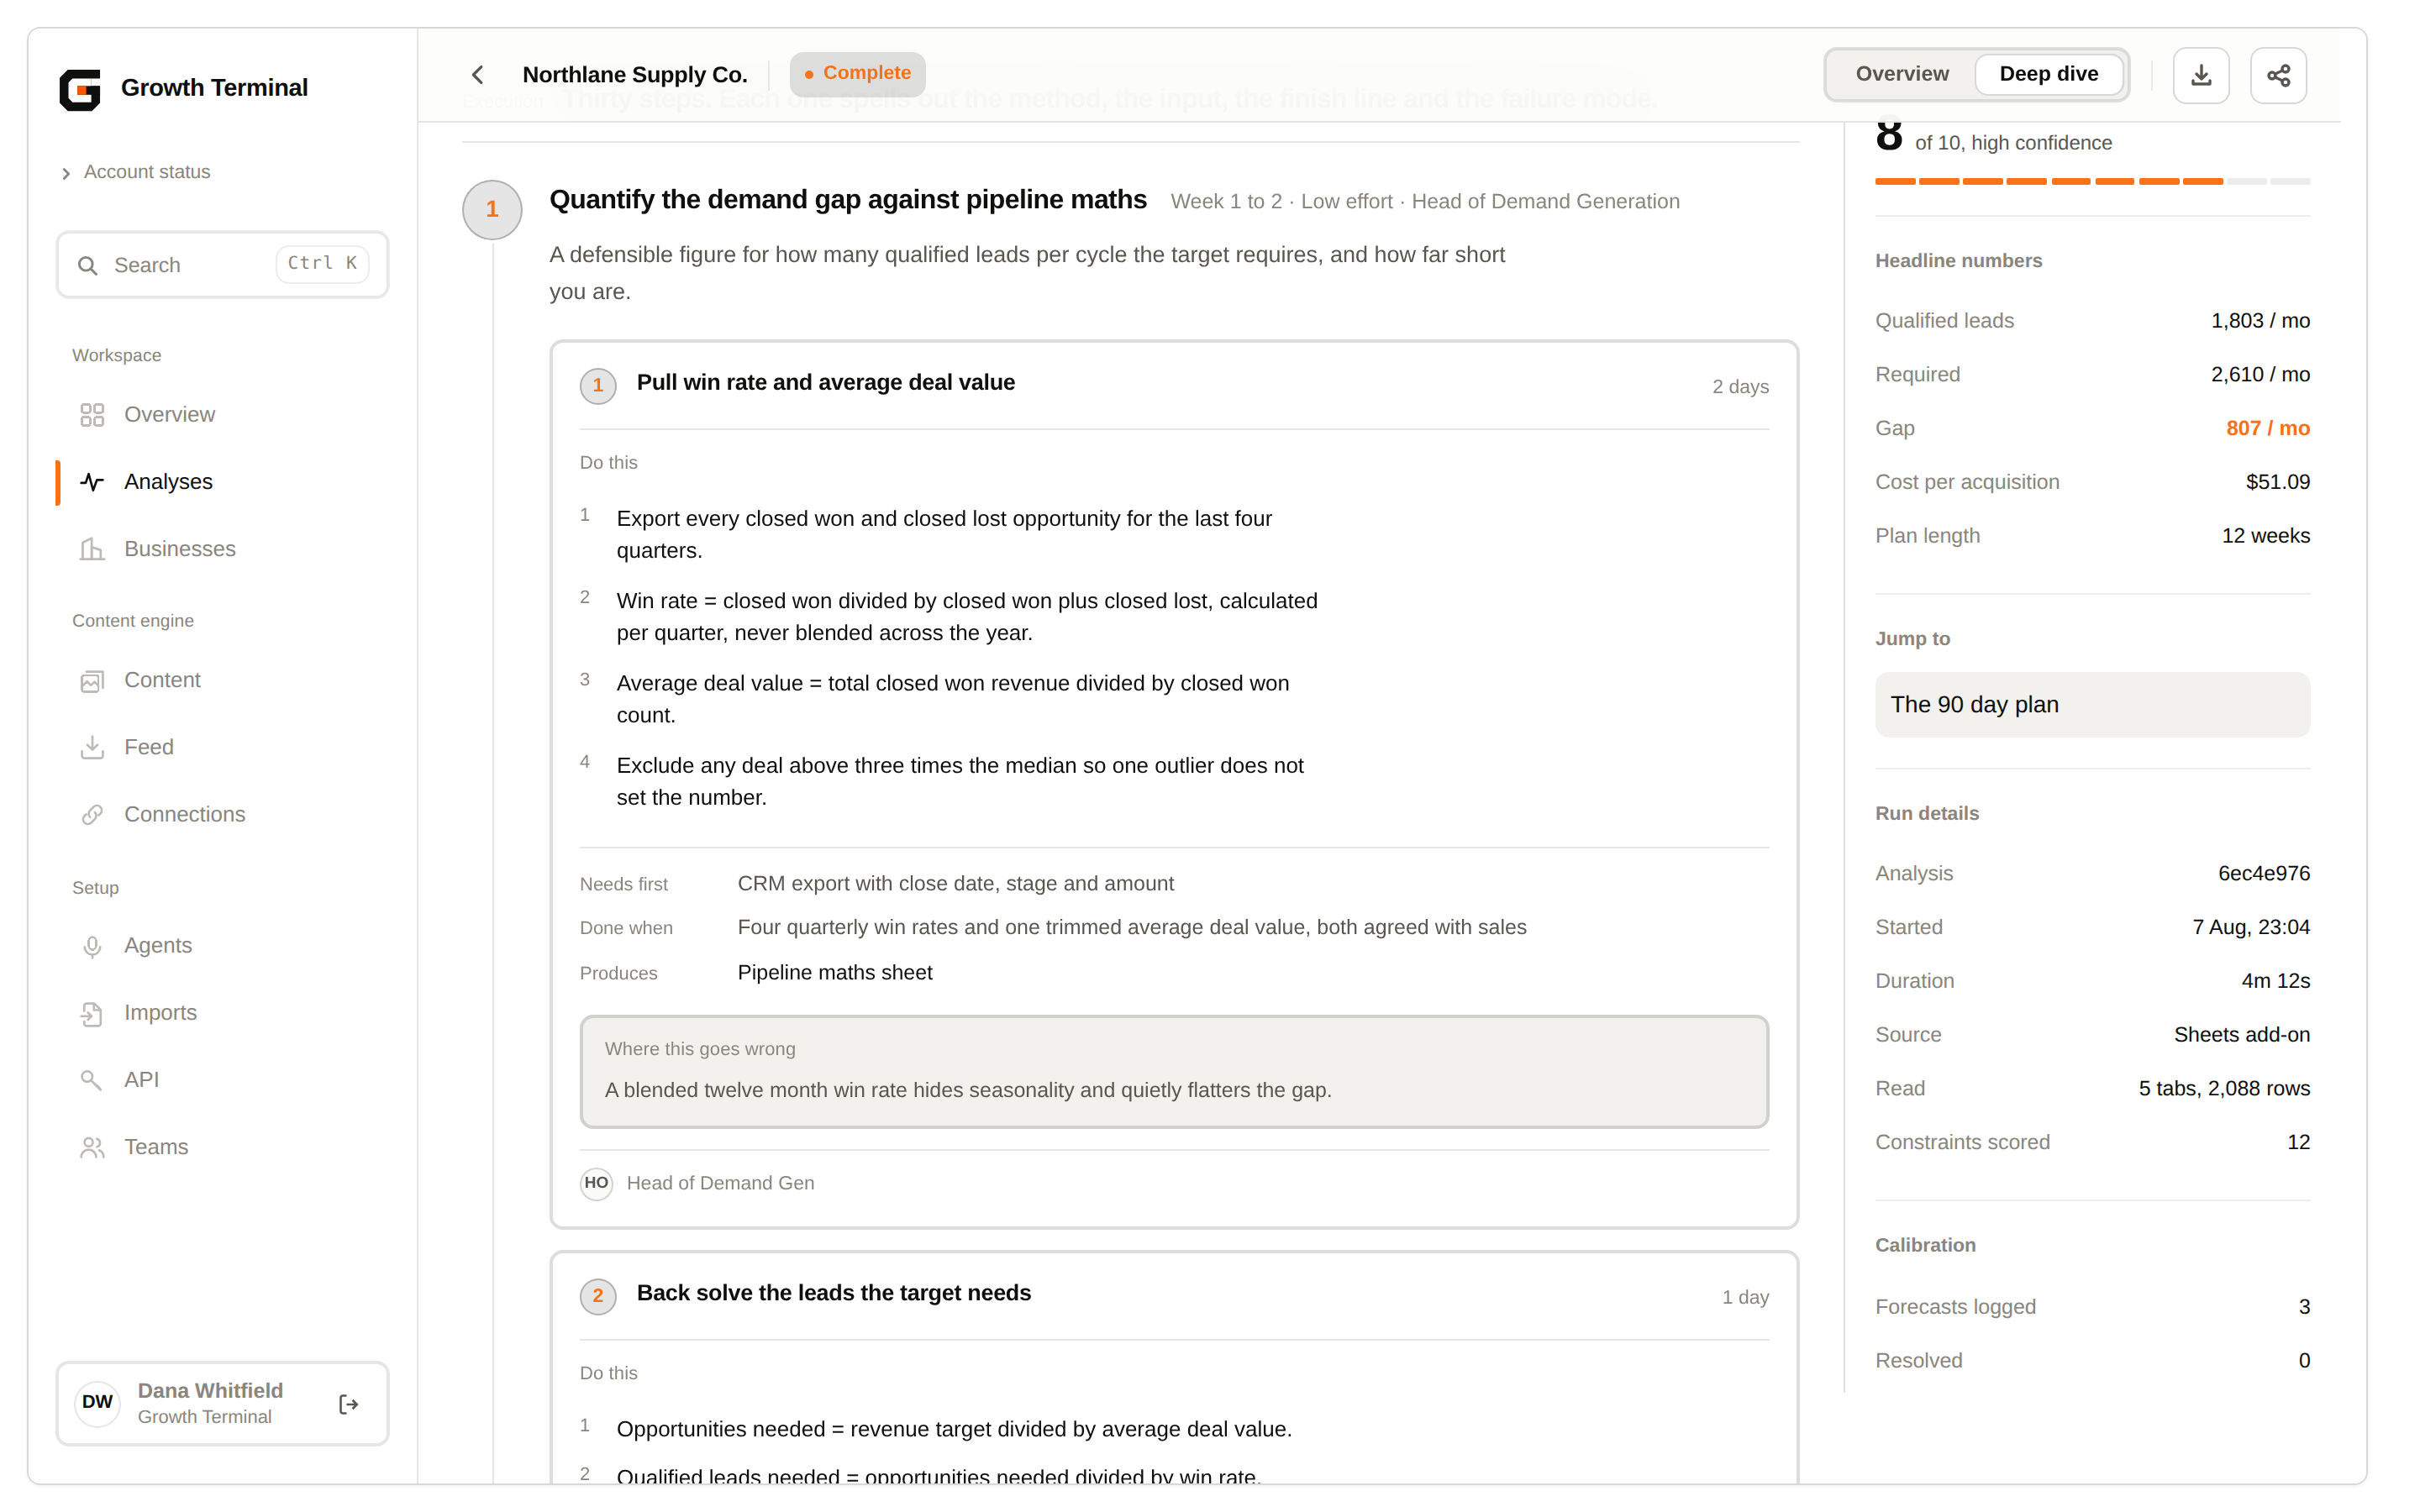Image resolution: width=2420 pixels, height=1512 pixels.
Task: Click the HO avatar for Head of Demand Gen
Action: [597, 1183]
